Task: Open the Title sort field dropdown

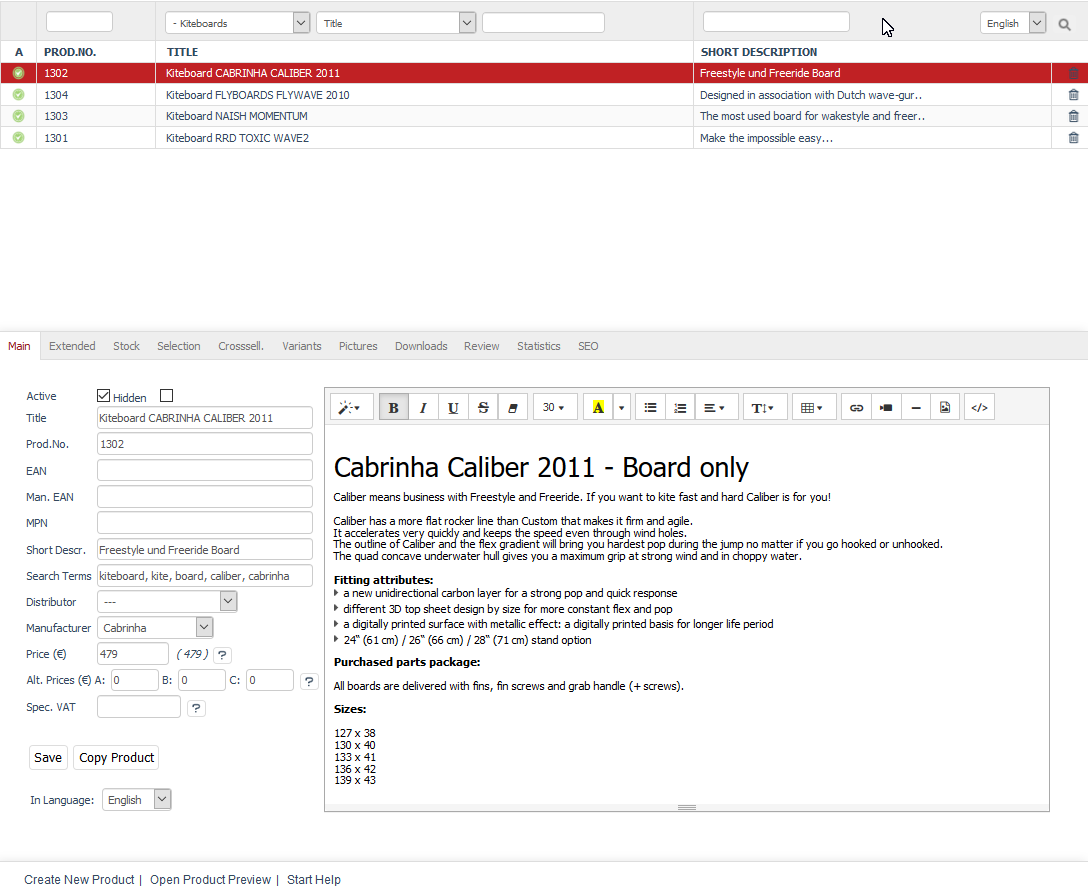Action: (x=396, y=23)
